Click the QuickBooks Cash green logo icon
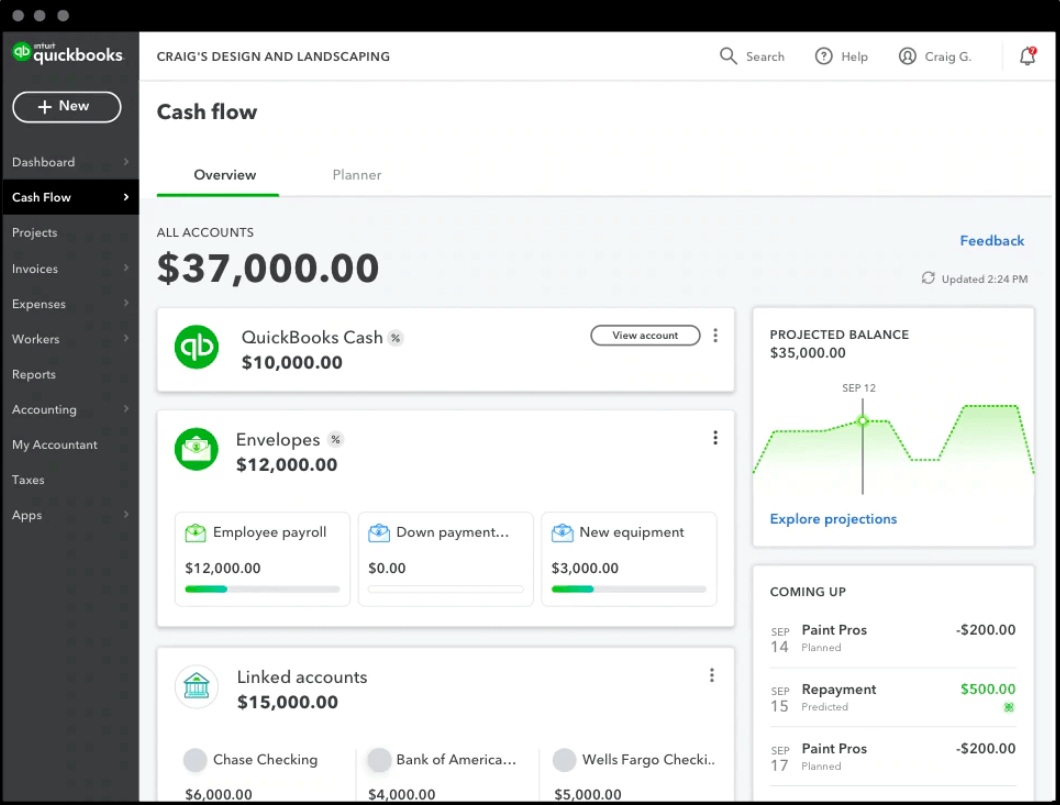The width and height of the screenshot is (1060, 805). point(196,347)
